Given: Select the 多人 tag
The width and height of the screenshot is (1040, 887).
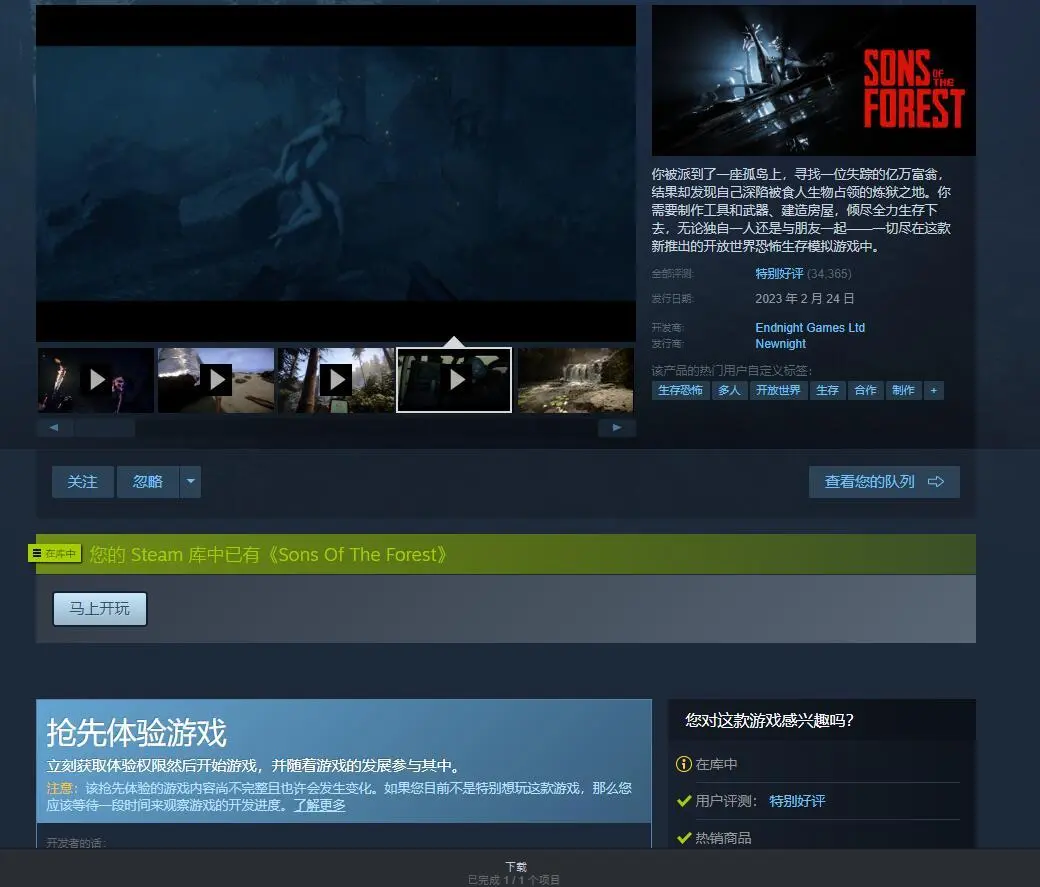Looking at the screenshot, I should [730, 390].
